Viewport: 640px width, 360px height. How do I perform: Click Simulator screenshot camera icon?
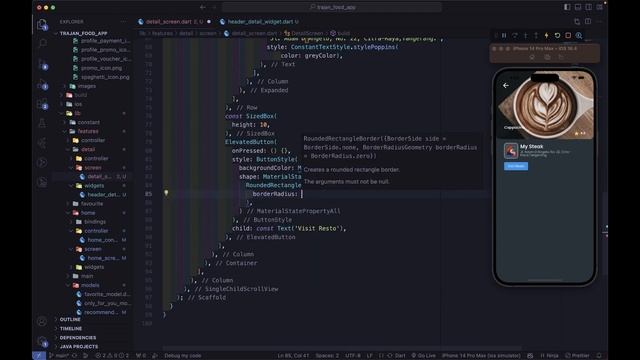coord(547,57)
